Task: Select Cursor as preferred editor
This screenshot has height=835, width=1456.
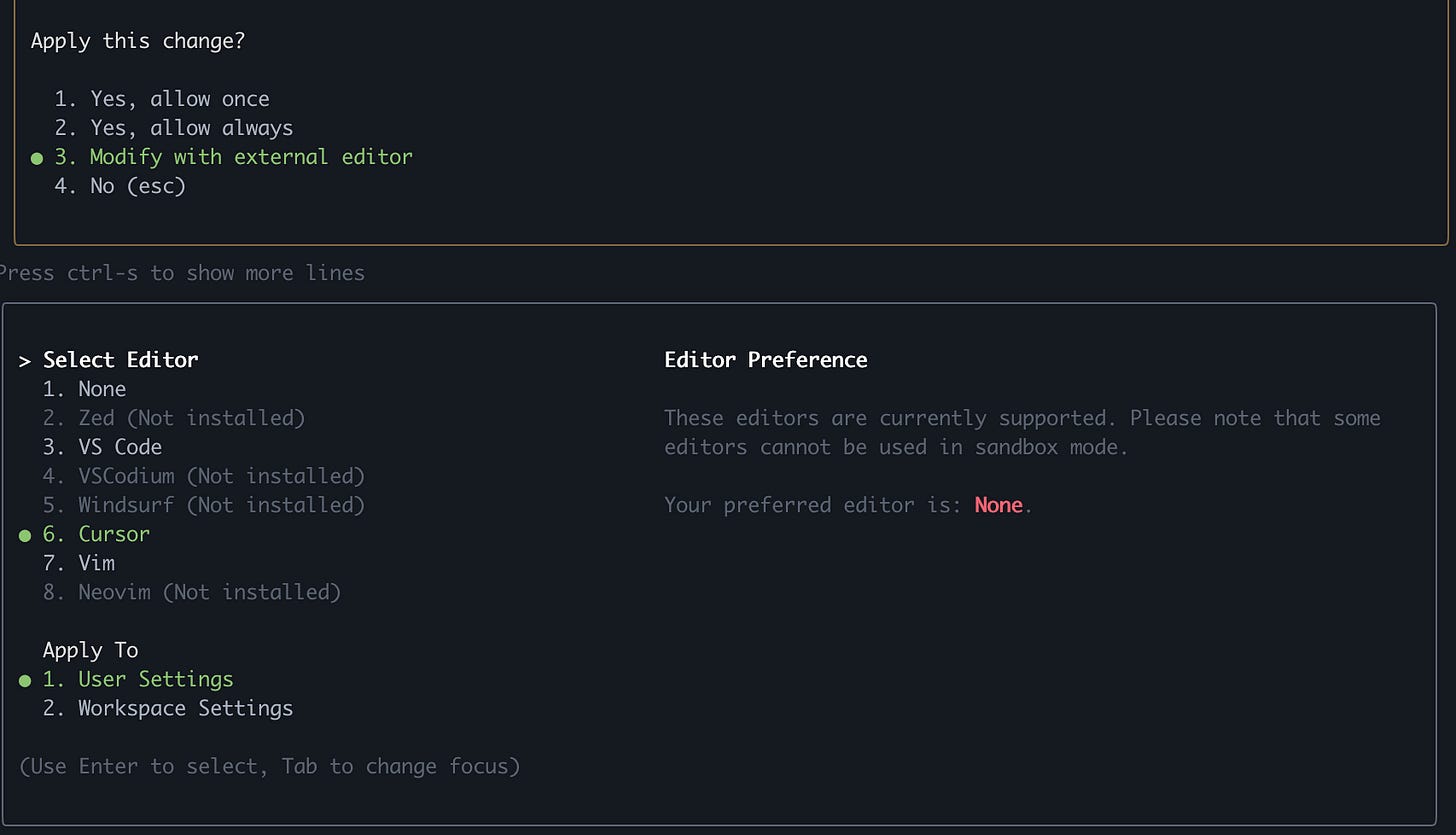Action: point(113,533)
